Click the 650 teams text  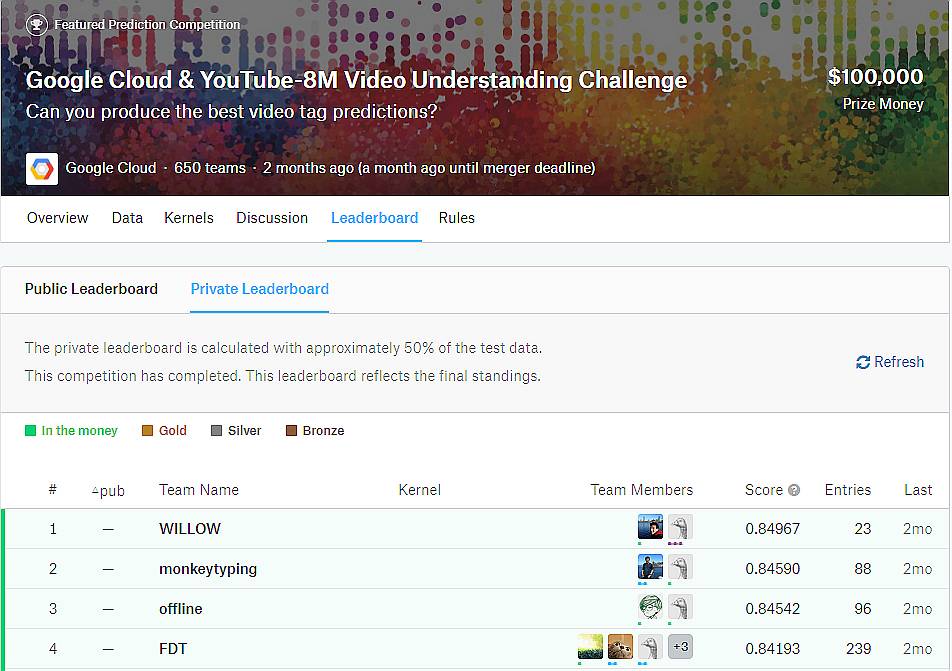pyautogui.click(x=210, y=168)
